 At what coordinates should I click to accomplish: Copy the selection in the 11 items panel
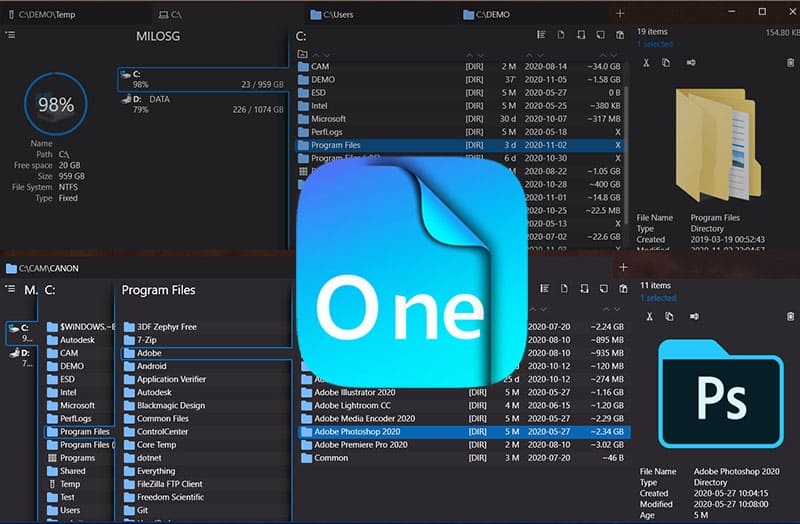click(x=669, y=316)
